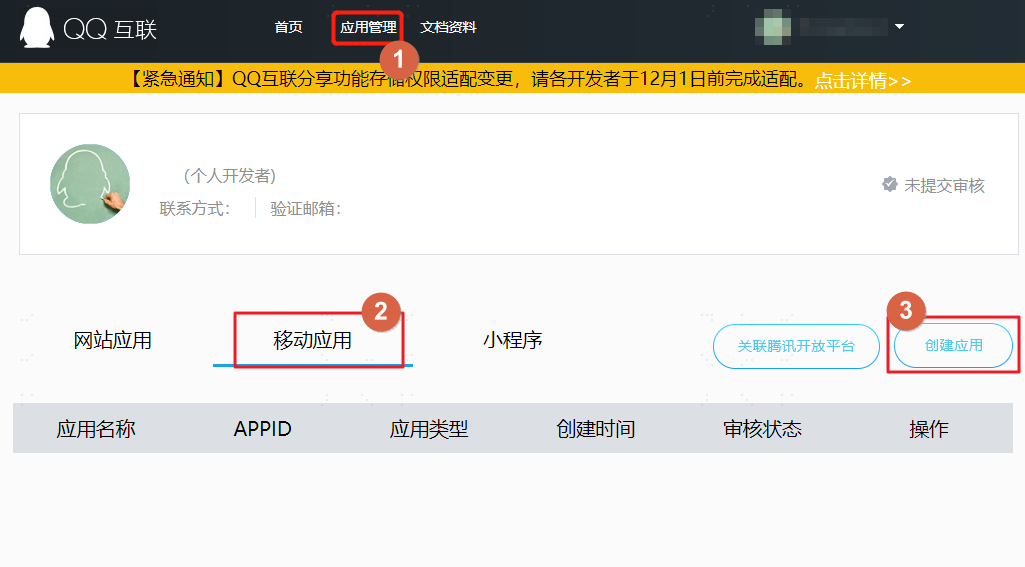Click the 未提交审核 status text
The width and height of the screenshot is (1025, 567).
pyautogui.click(x=944, y=186)
